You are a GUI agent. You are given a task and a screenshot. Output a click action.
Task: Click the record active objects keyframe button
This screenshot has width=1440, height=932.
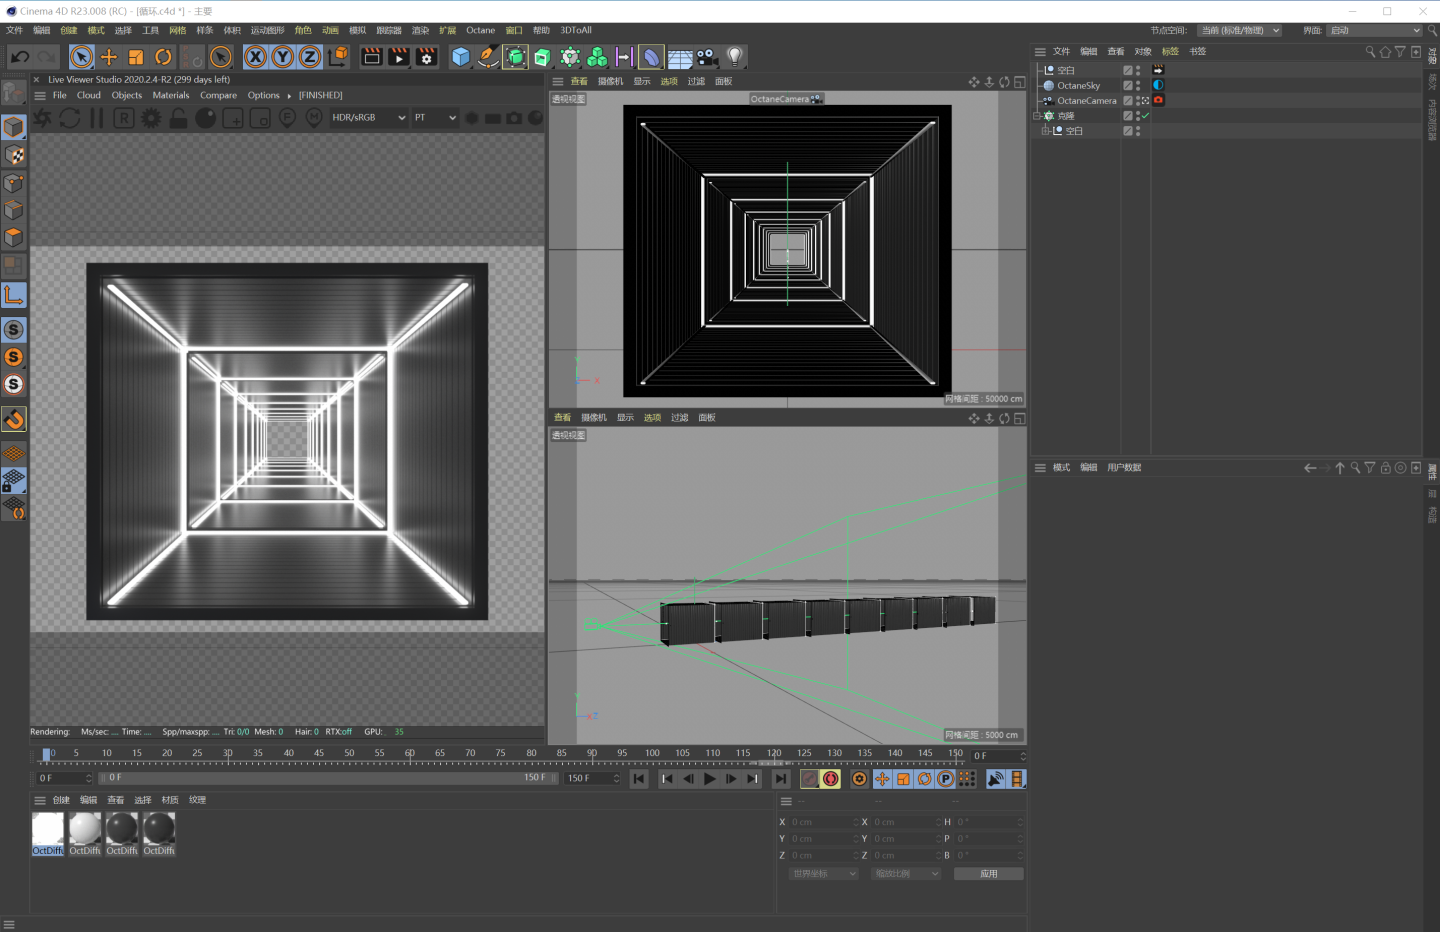809,779
